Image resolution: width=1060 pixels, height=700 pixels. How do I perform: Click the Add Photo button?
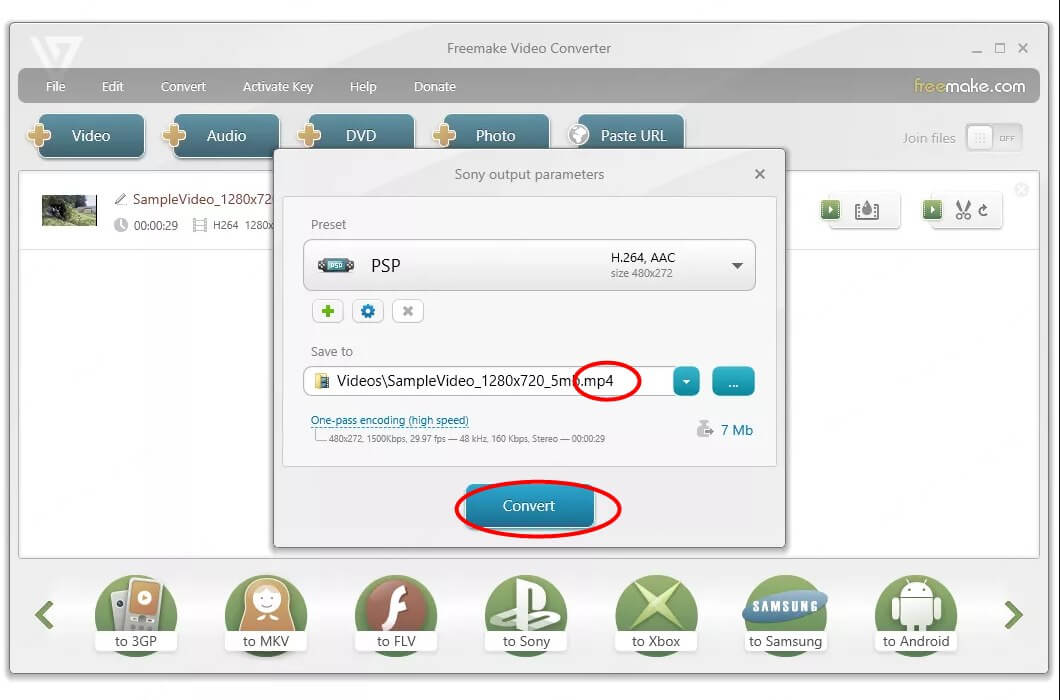tap(493, 134)
